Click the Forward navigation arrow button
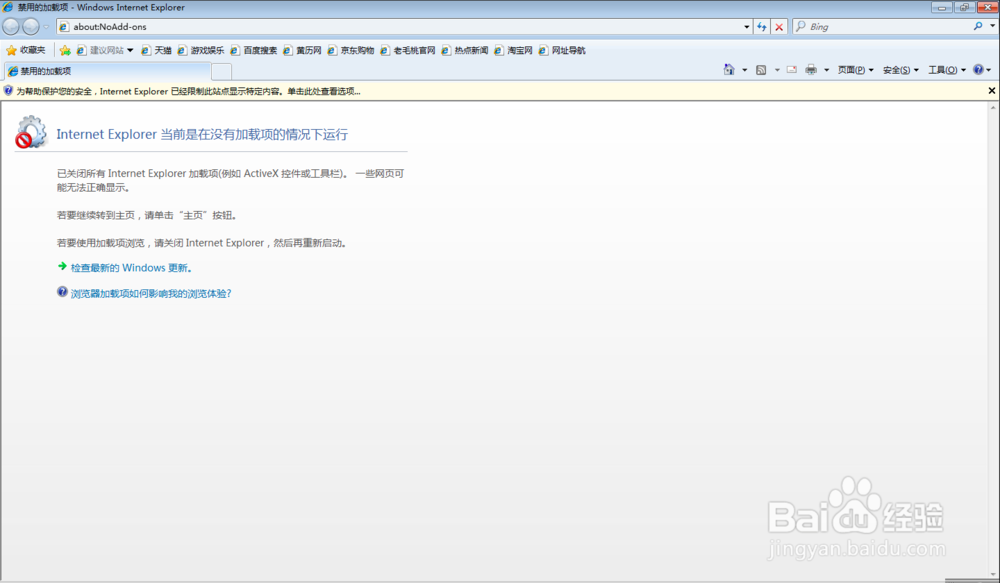This screenshot has width=1000, height=583. tap(31, 27)
